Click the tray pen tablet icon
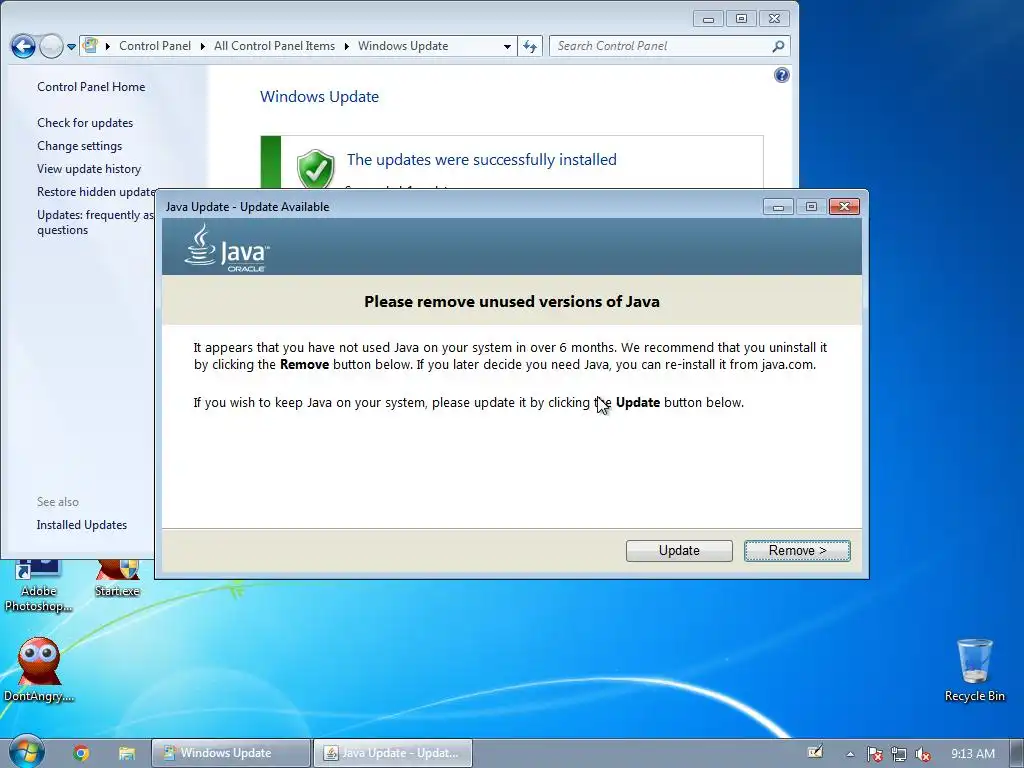This screenshot has height=768, width=1024. click(815, 752)
